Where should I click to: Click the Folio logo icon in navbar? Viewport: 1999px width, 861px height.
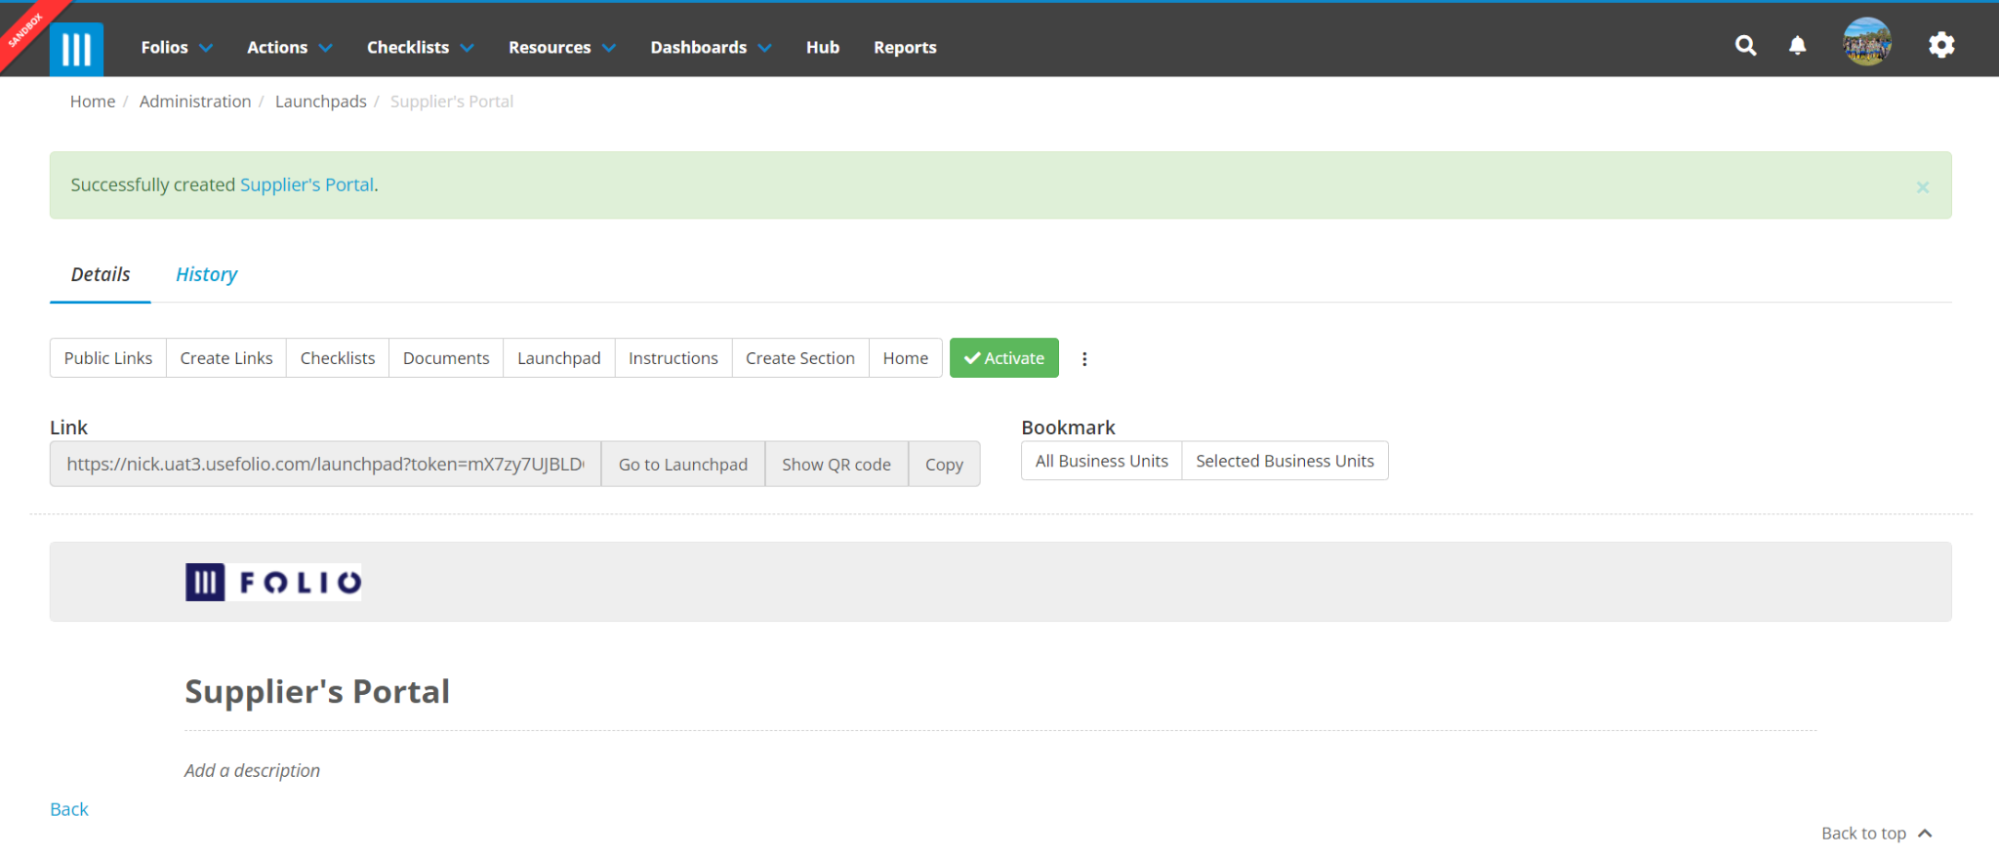tap(76, 48)
